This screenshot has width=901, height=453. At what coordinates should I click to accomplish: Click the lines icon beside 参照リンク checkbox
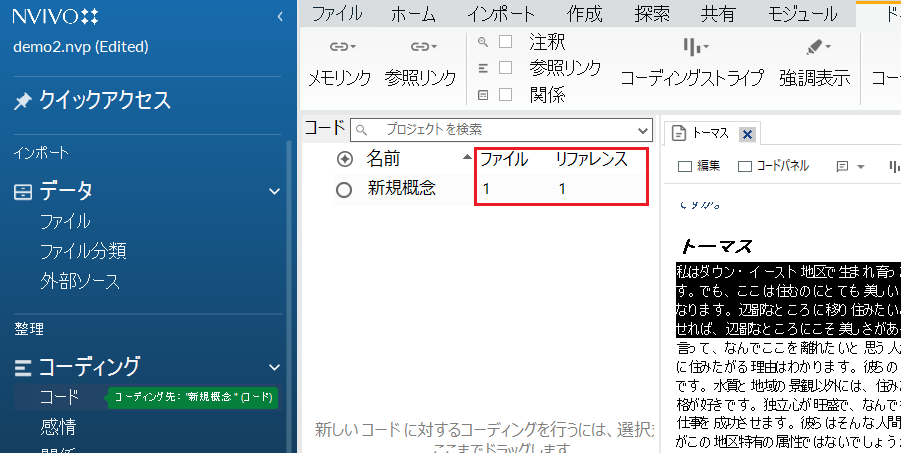pyautogui.click(x=483, y=68)
